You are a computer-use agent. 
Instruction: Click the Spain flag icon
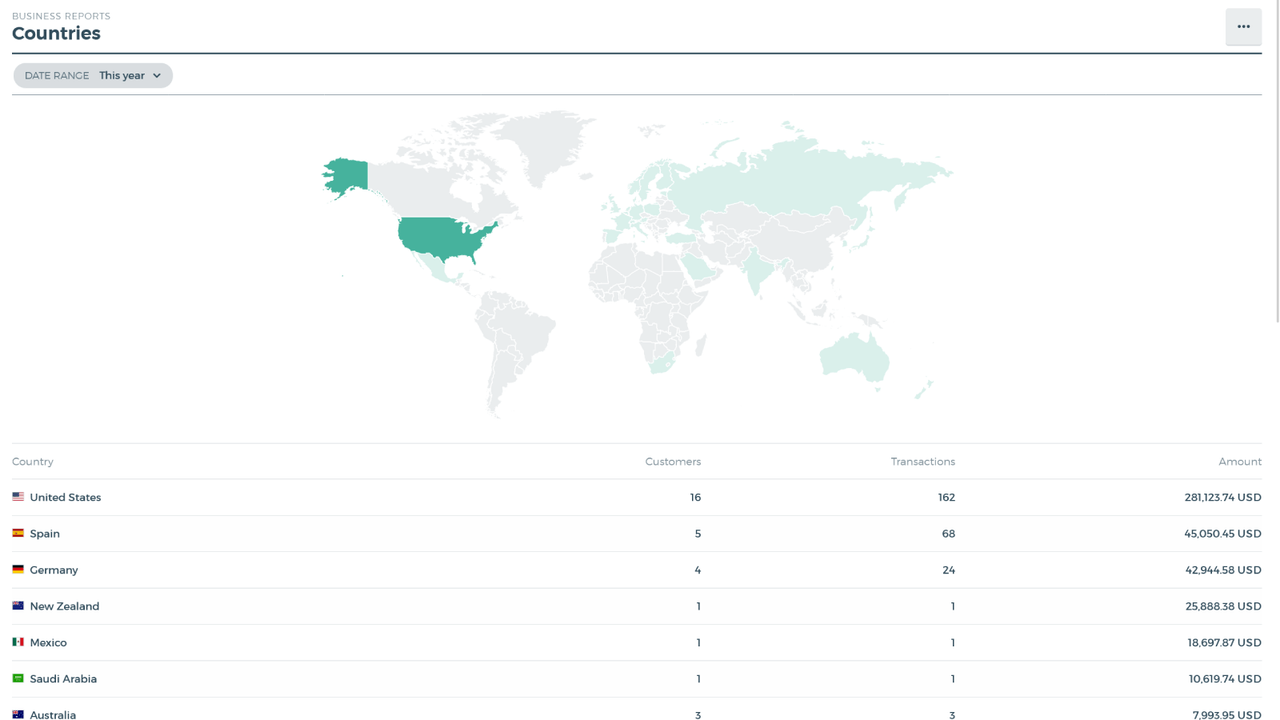(18, 533)
